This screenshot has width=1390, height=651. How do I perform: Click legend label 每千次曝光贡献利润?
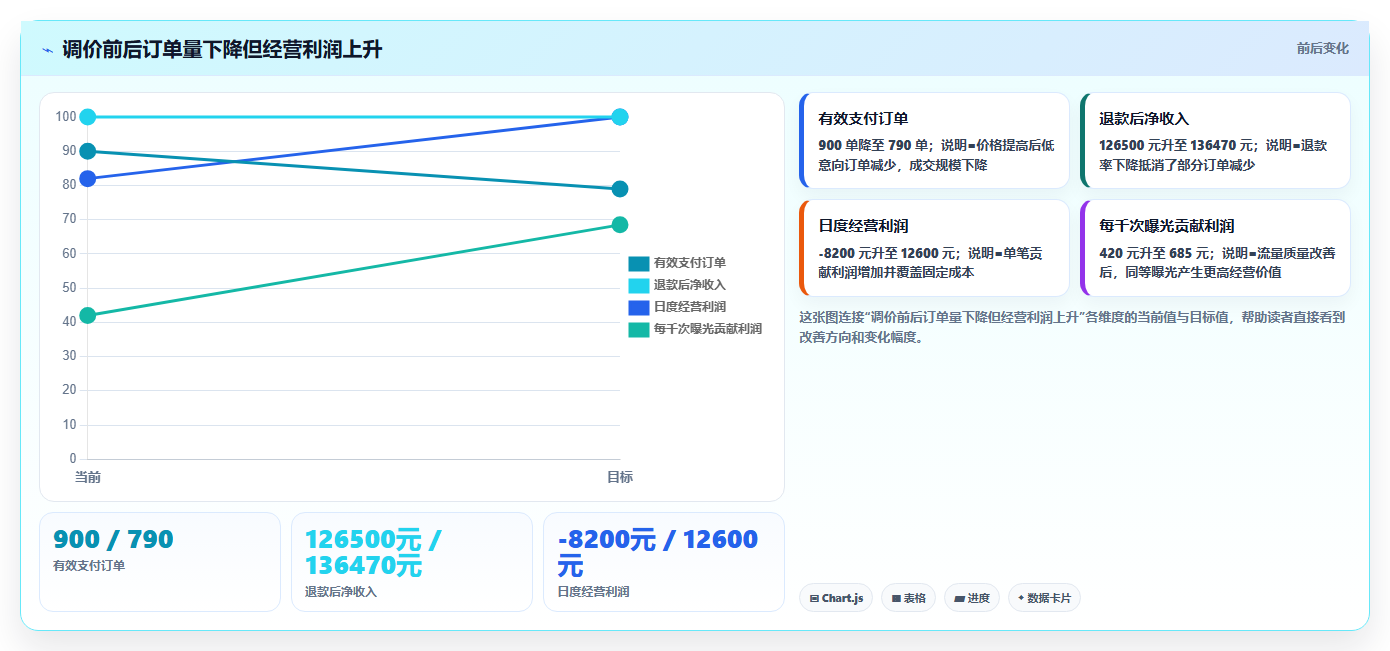[x=708, y=329]
